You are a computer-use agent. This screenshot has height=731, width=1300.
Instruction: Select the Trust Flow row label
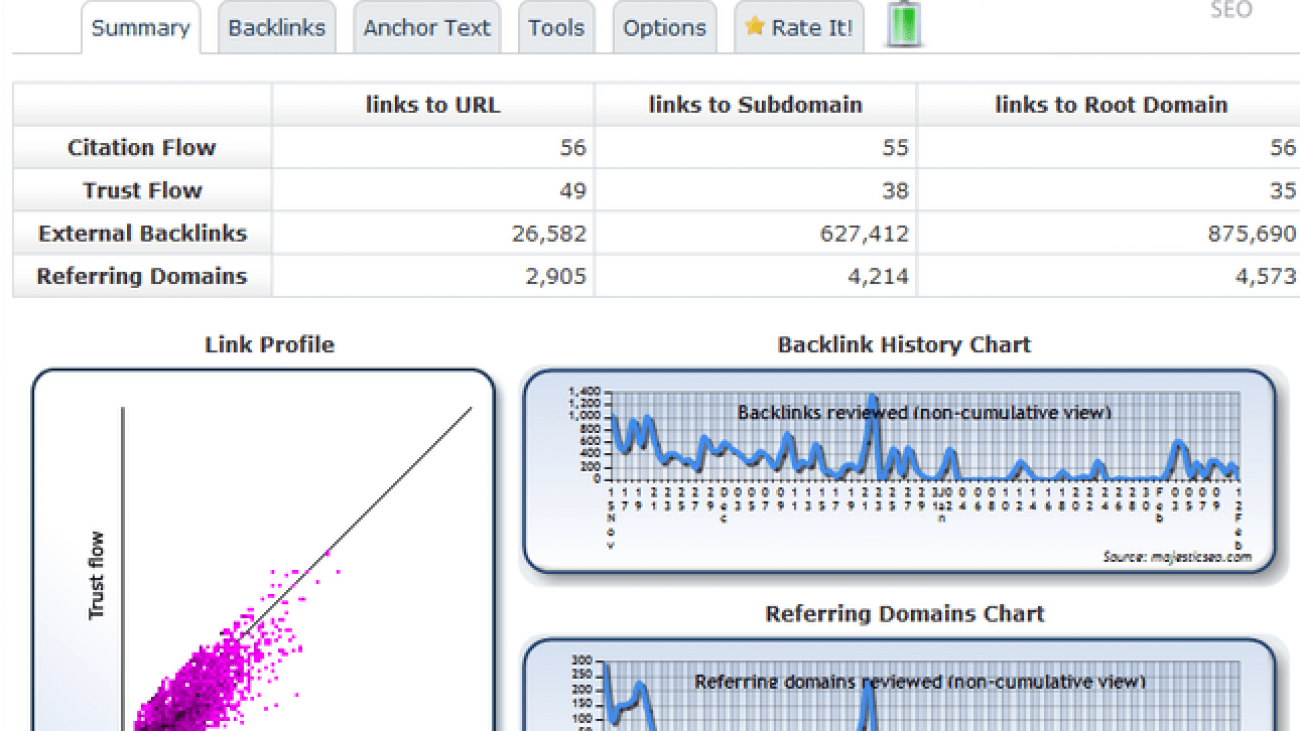pyautogui.click(x=141, y=190)
